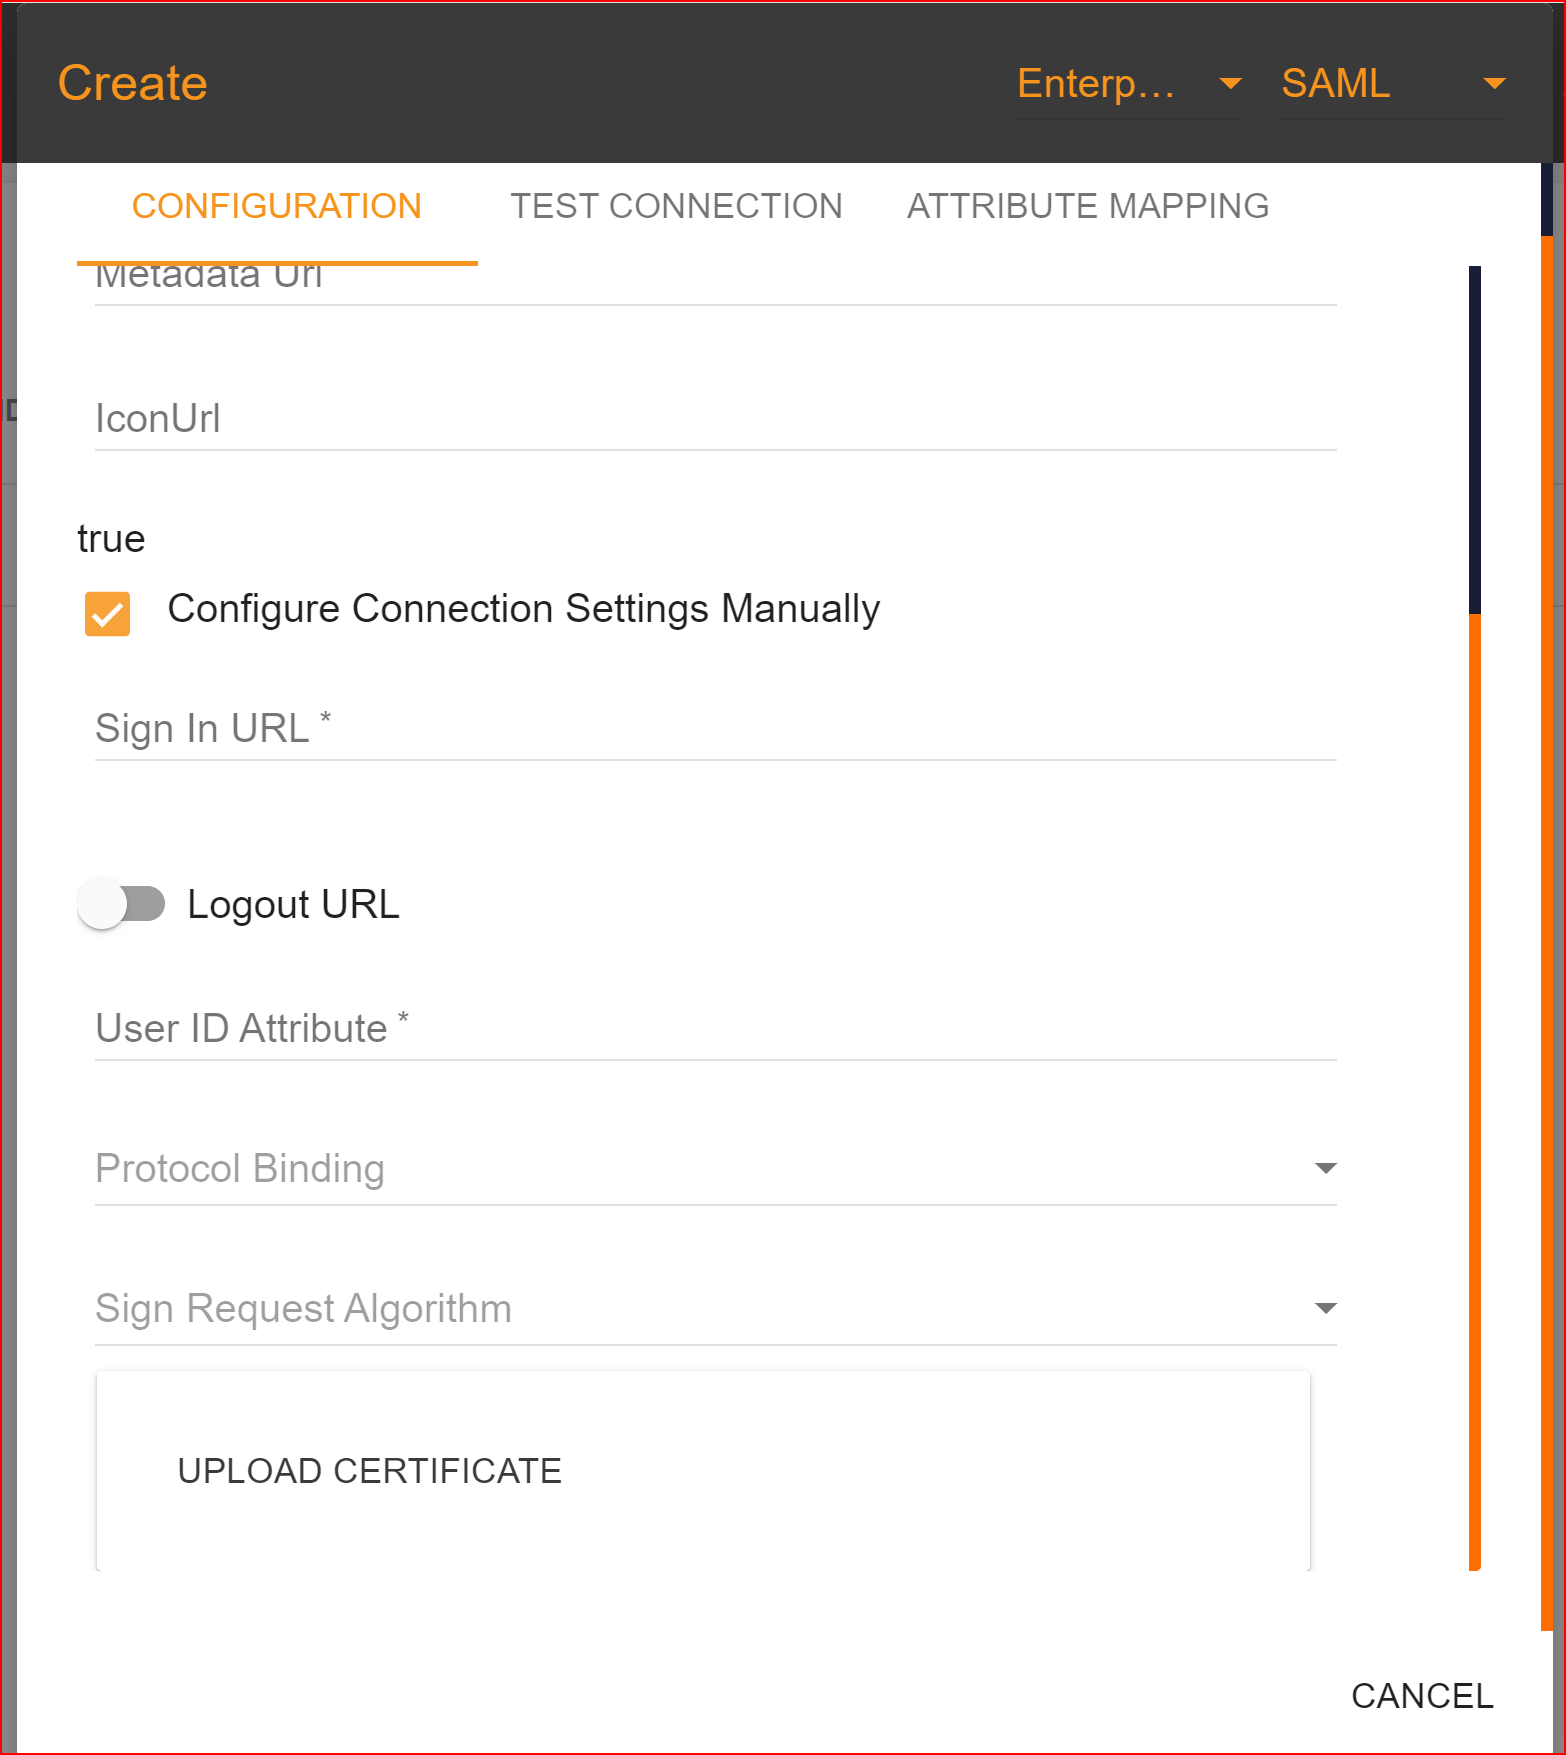Click the Protocol Binding caret icon

click(x=1326, y=1168)
